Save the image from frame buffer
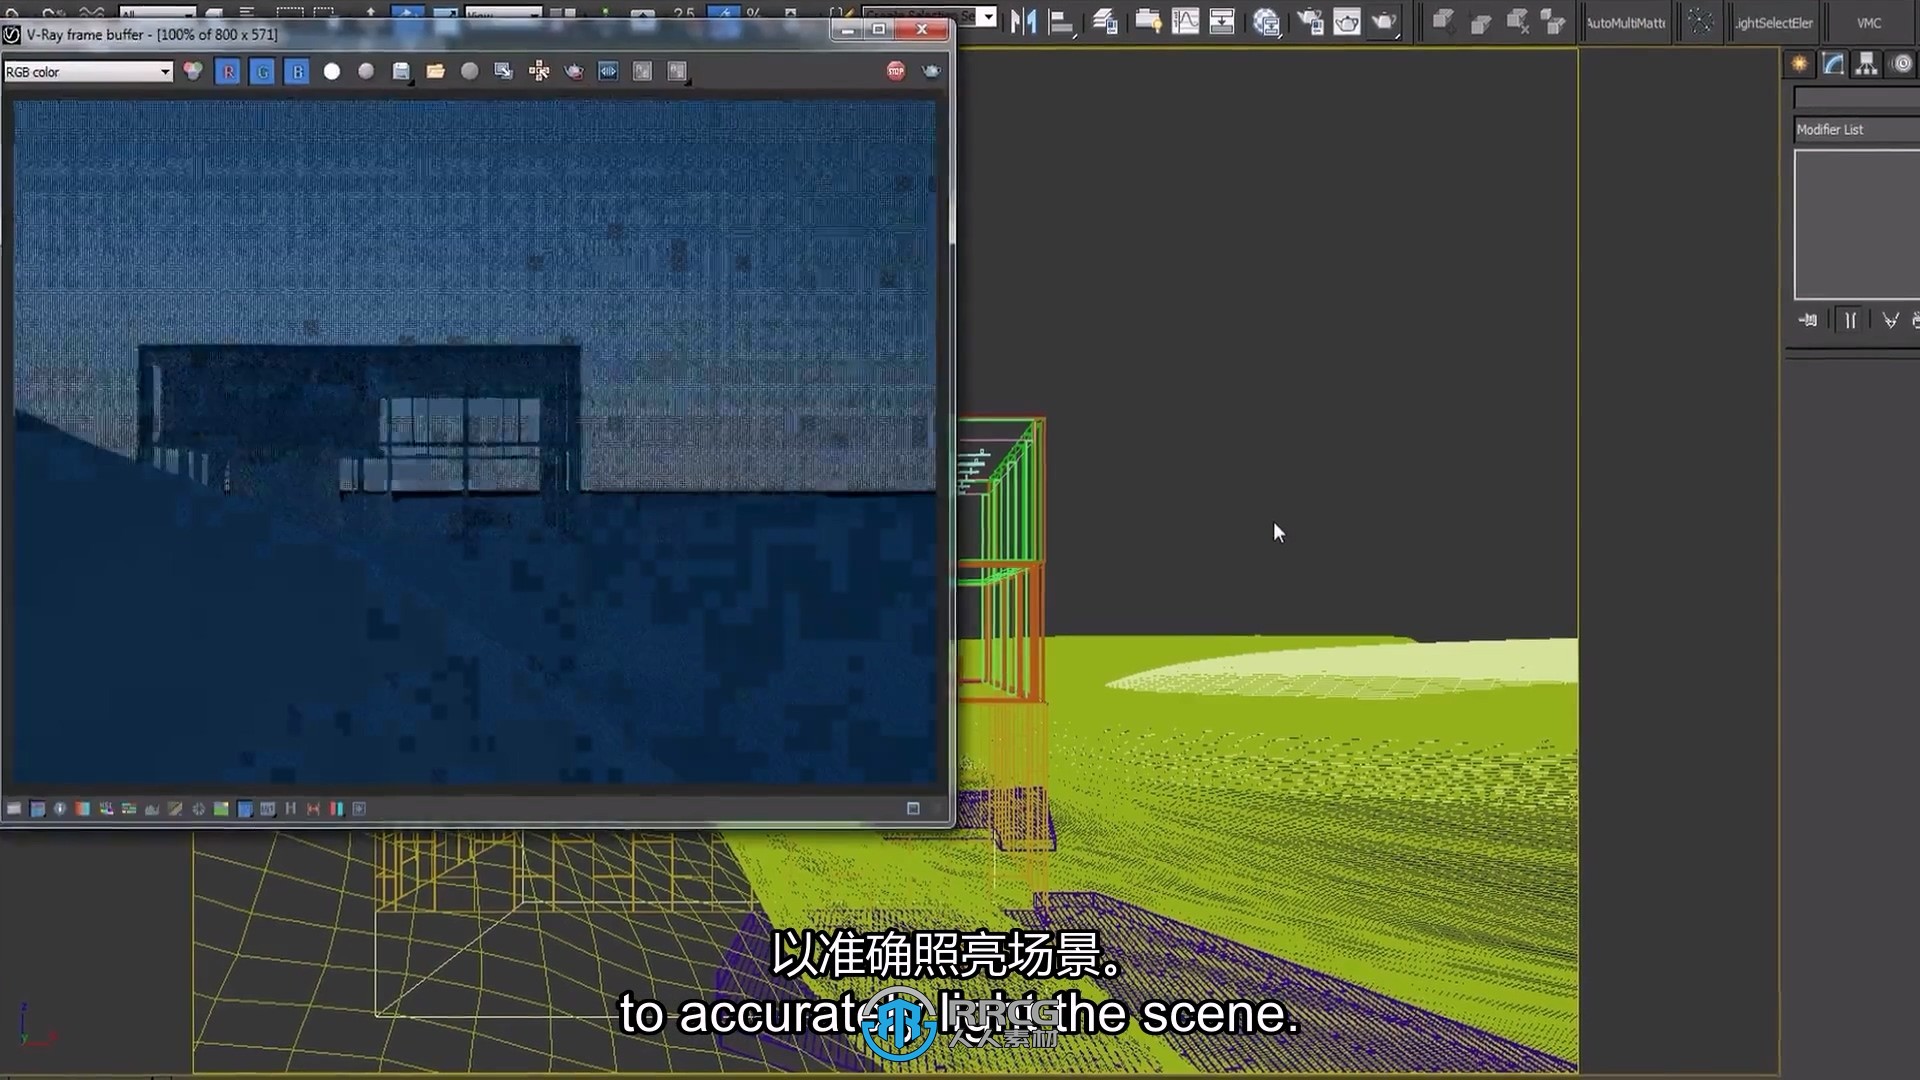 point(401,71)
